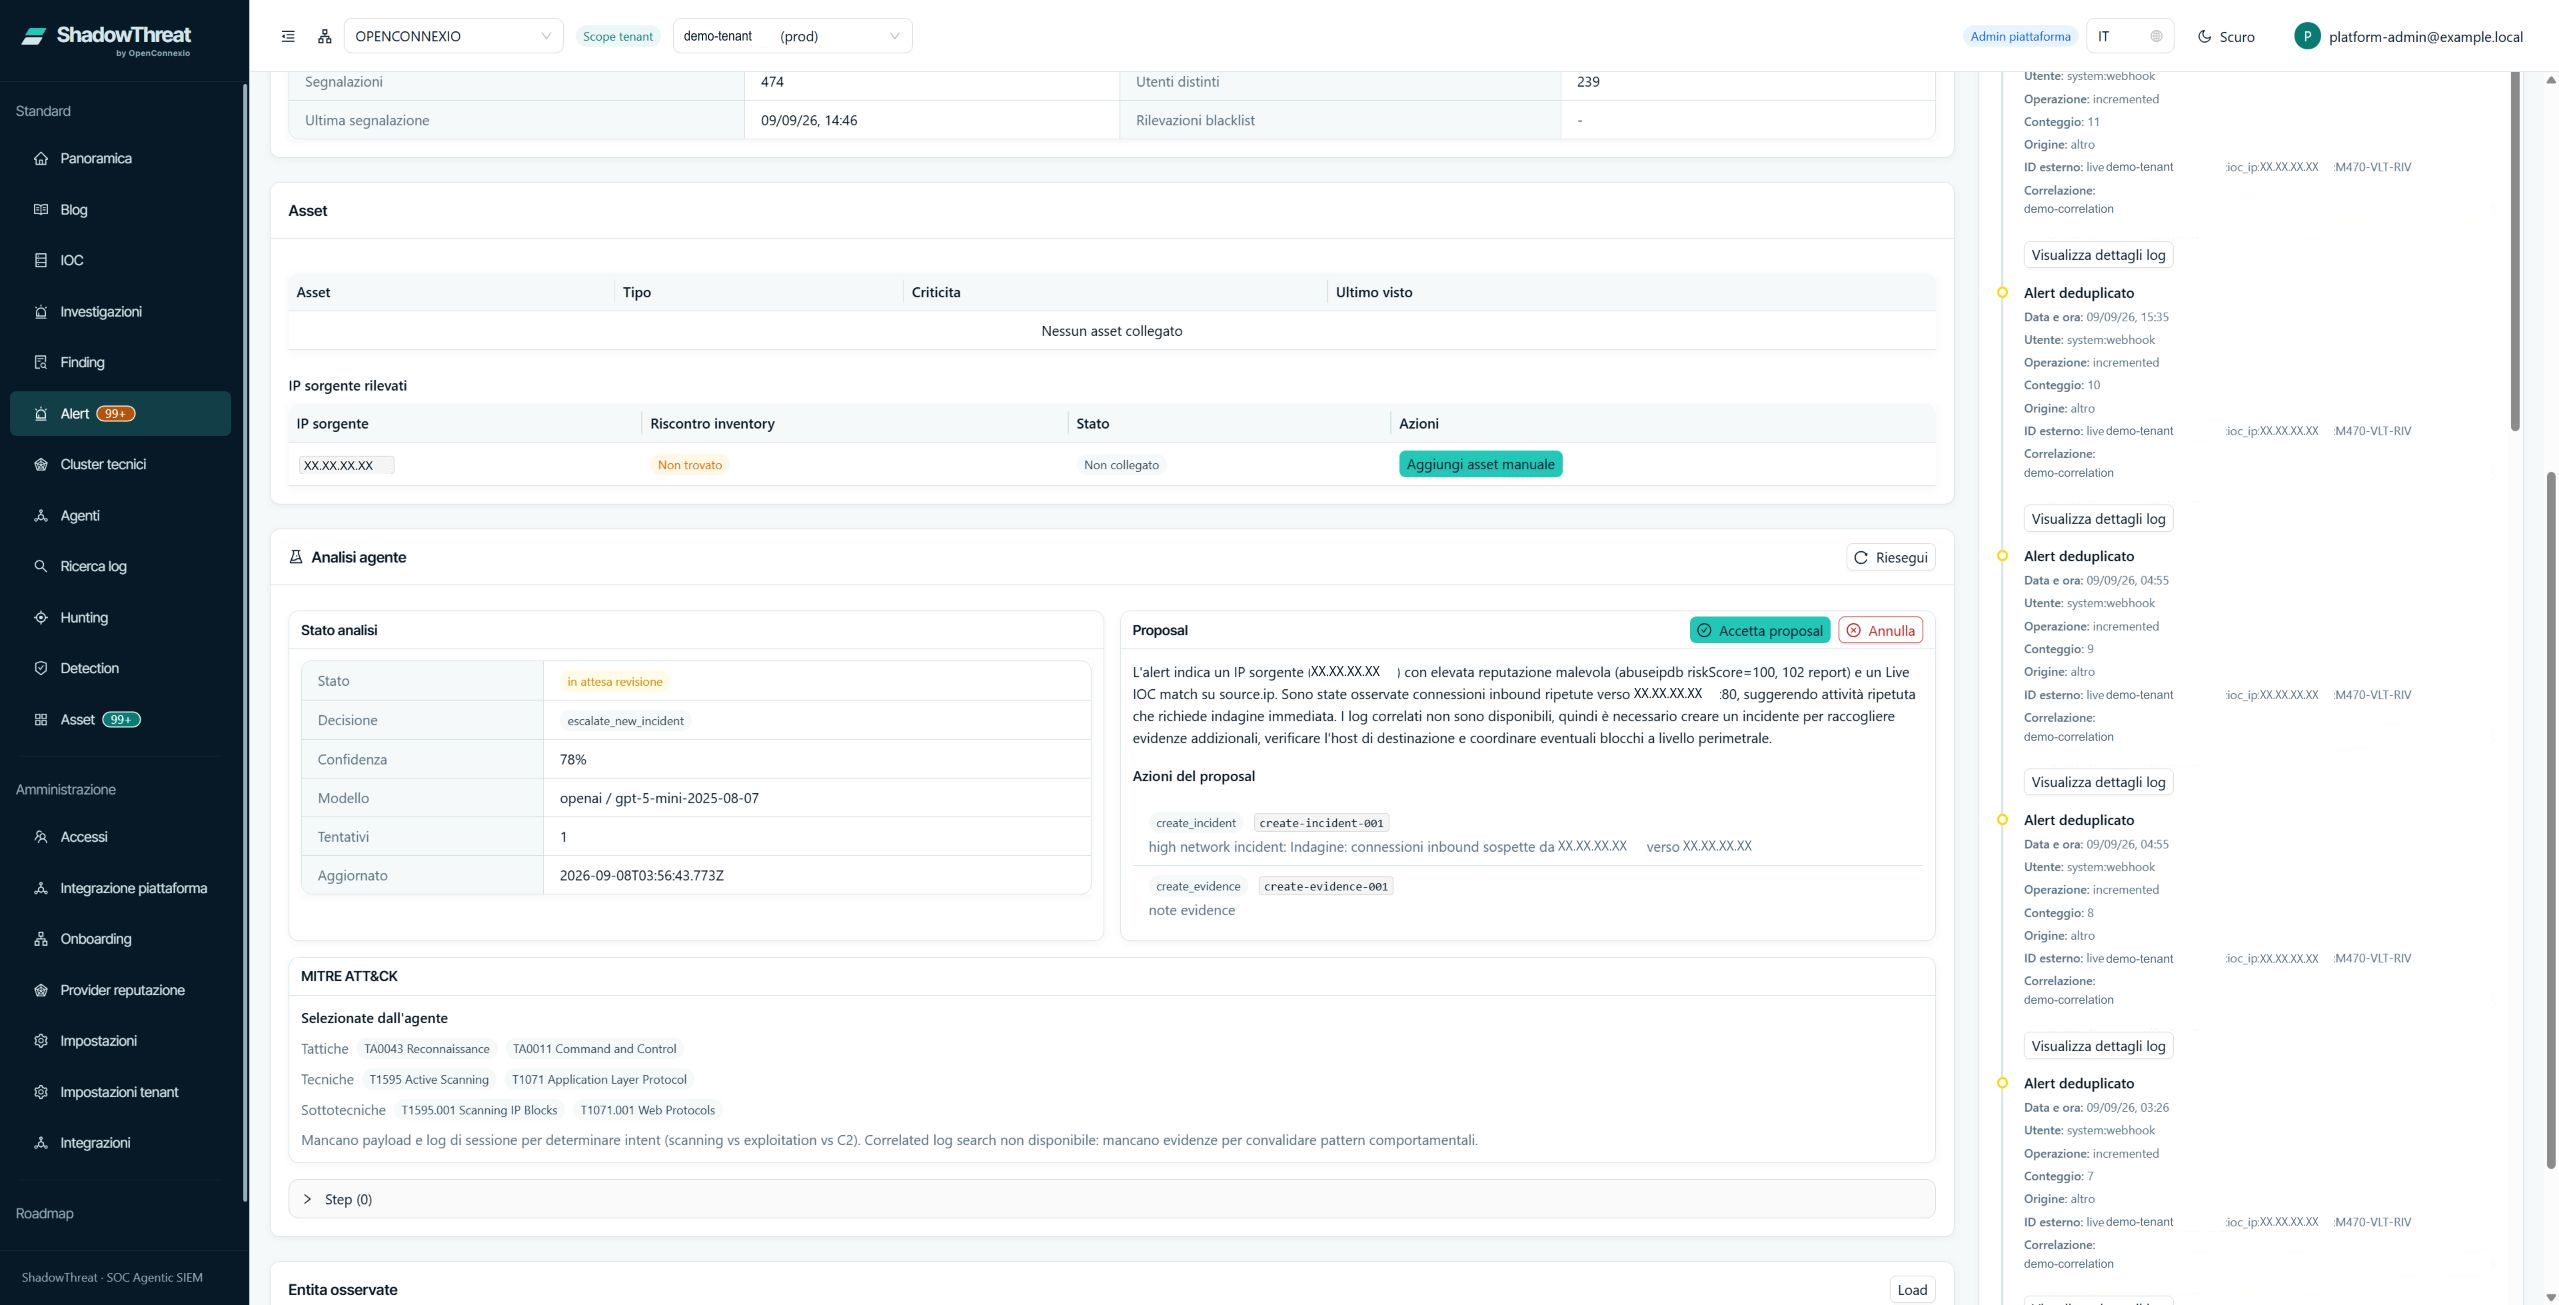Click Load button in Entita osservate

click(x=1912, y=1290)
